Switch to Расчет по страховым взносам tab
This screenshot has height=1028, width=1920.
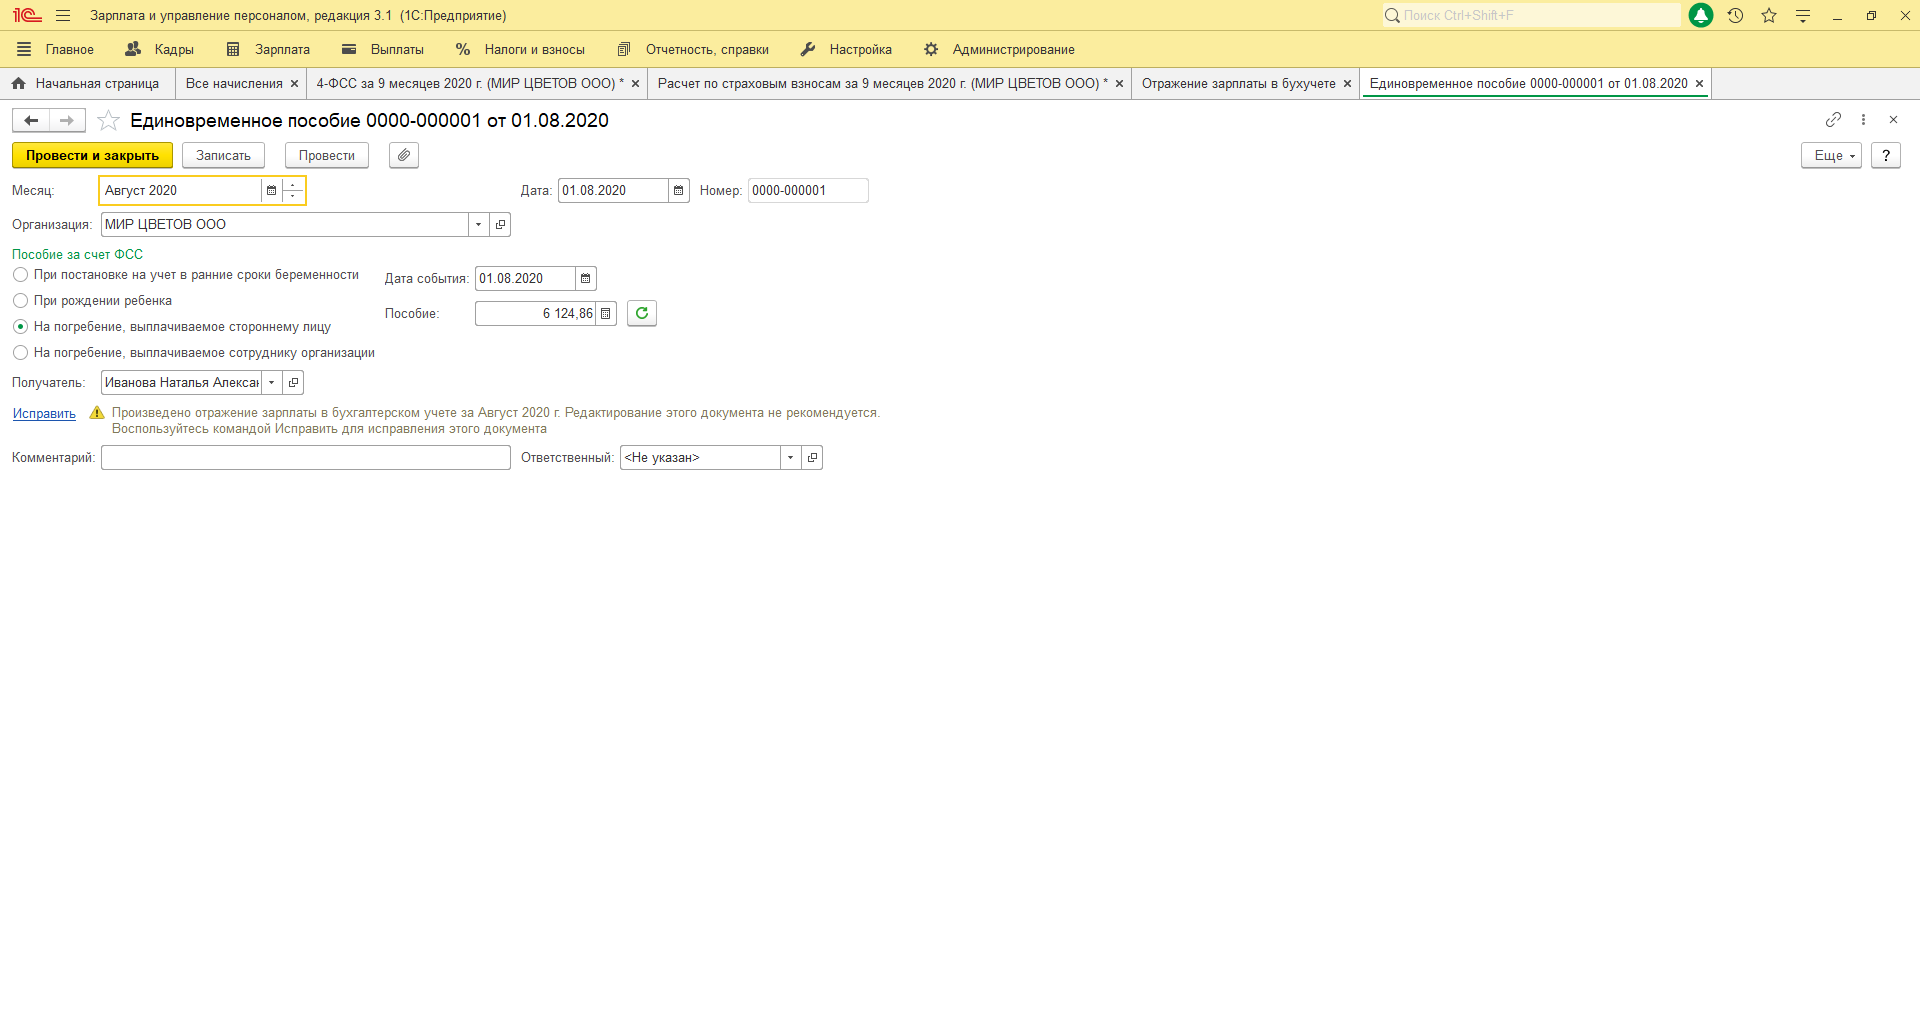883,84
